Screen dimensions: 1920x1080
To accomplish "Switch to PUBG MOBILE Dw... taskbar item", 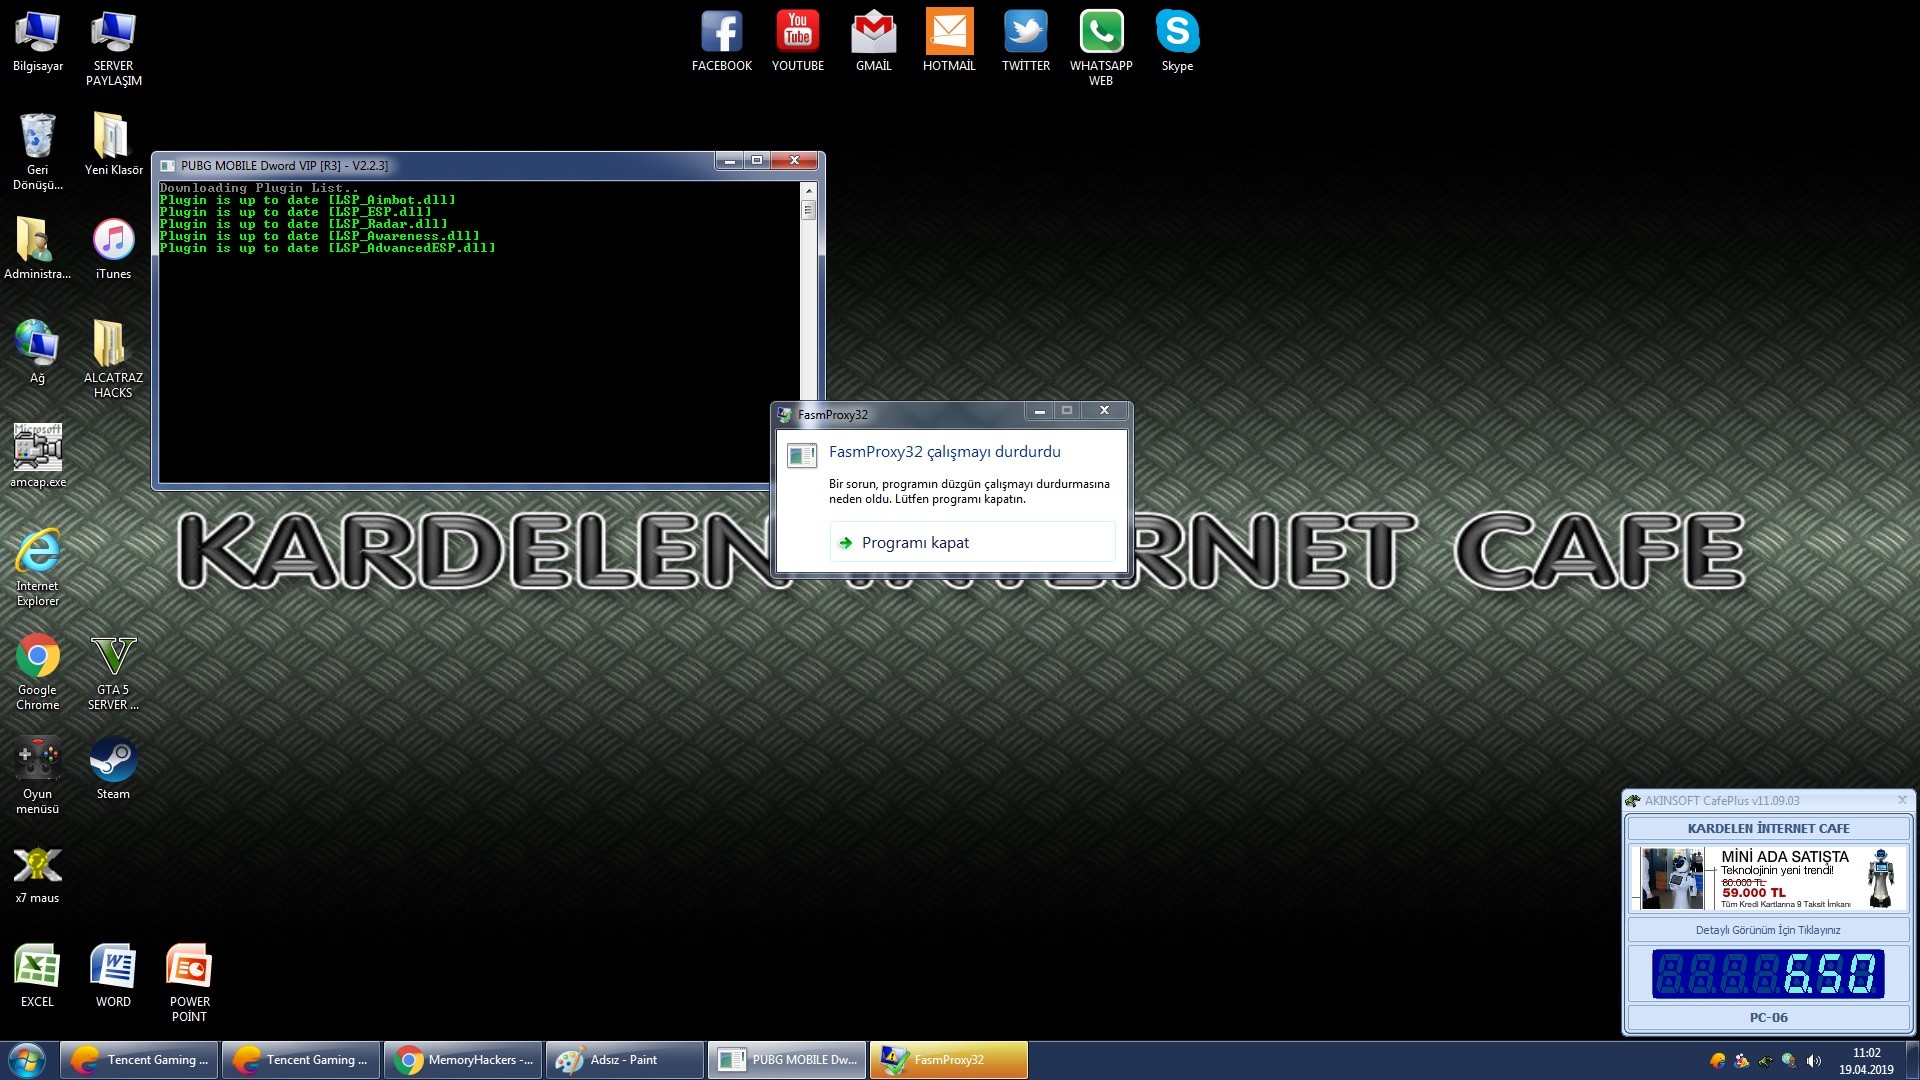I will coord(786,1060).
